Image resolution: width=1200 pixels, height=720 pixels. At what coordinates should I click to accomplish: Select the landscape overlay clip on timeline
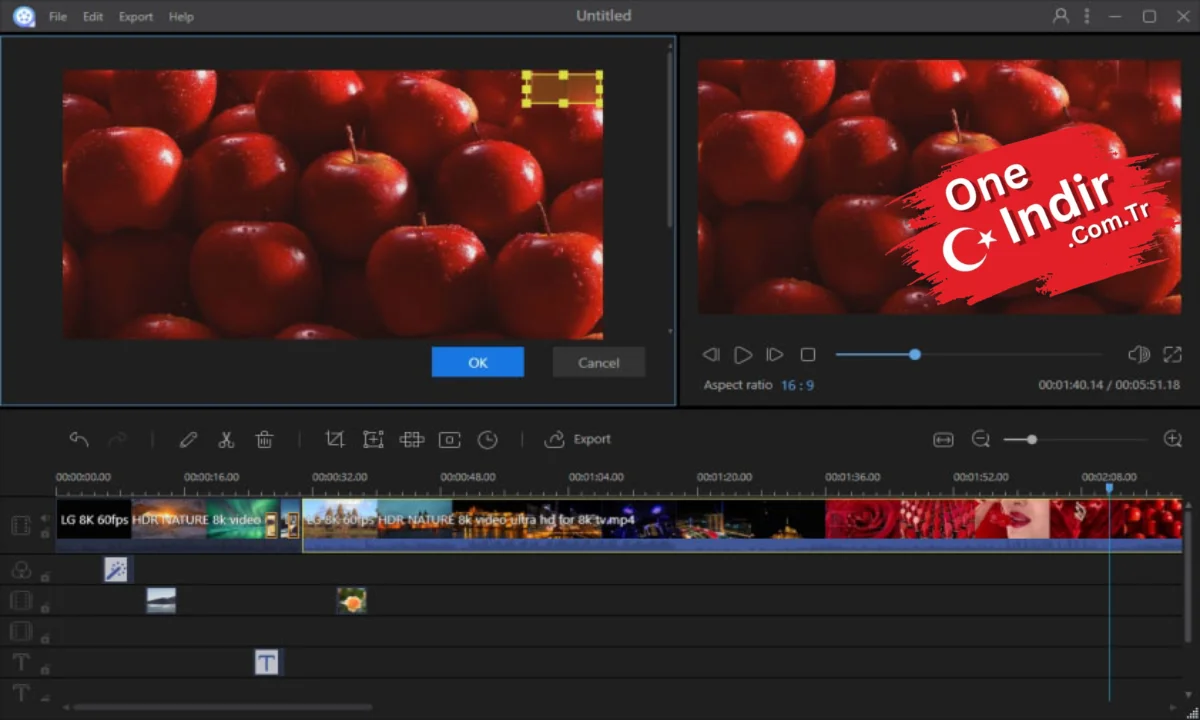[x=161, y=600]
